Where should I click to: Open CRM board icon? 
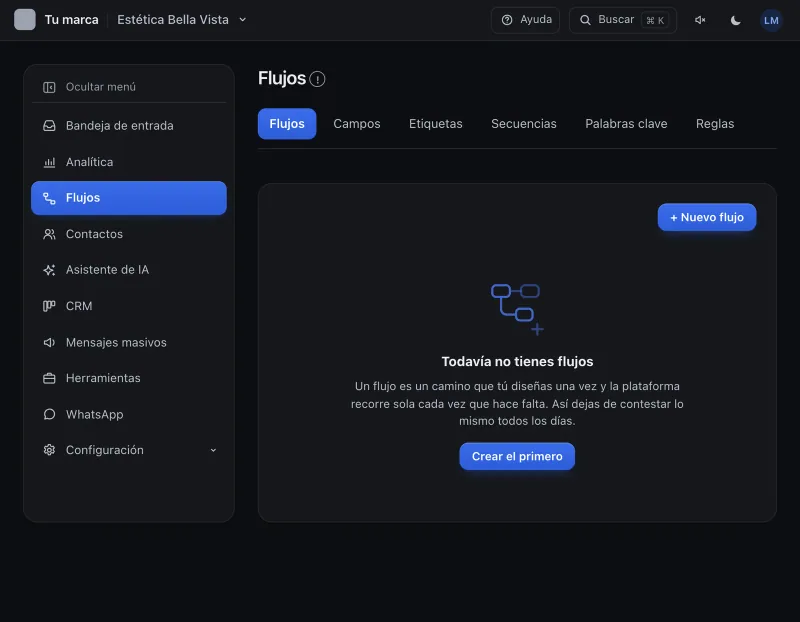point(49,306)
